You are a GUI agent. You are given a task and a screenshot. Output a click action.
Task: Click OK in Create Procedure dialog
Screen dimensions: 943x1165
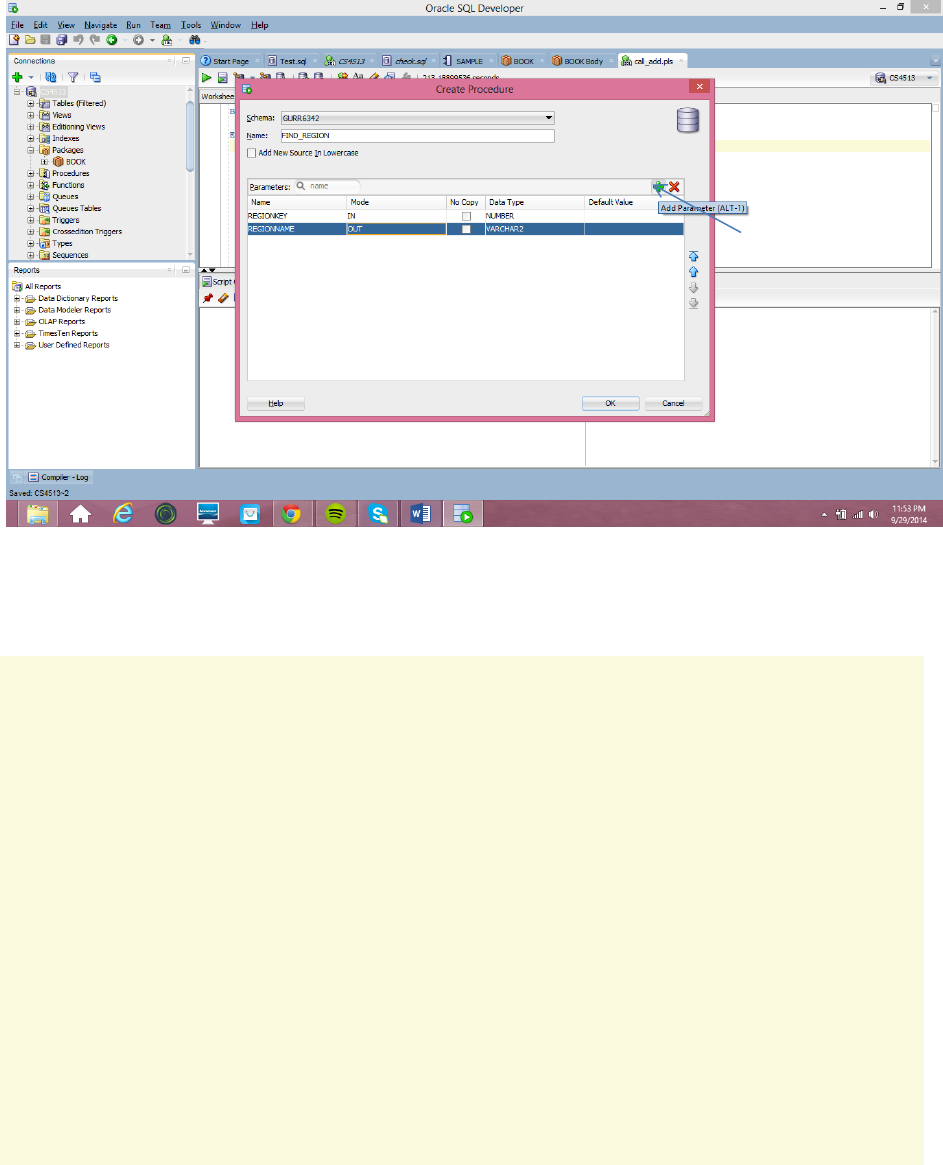[610, 403]
